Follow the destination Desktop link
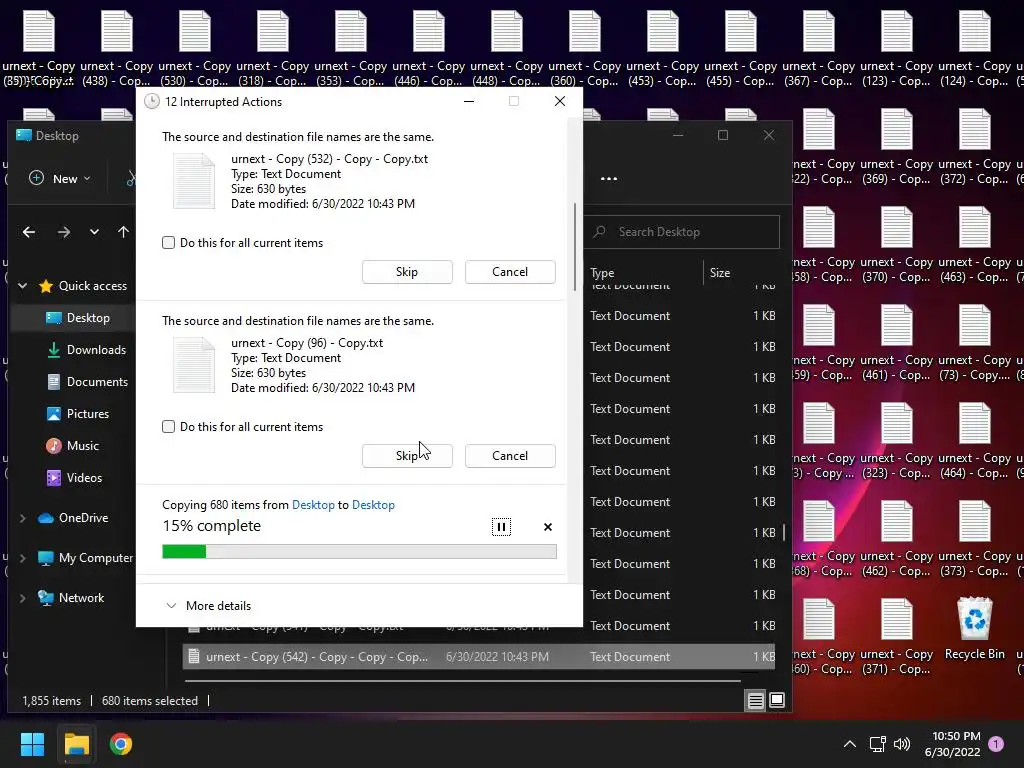Image resolution: width=1024 pixels, height=768 pixels. click(374, 505)
